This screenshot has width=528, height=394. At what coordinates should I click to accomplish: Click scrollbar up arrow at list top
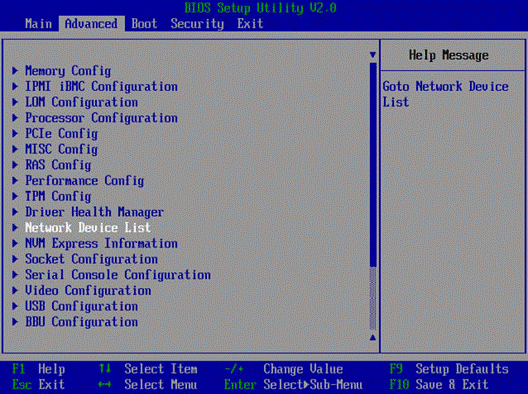tap(373, 55)
